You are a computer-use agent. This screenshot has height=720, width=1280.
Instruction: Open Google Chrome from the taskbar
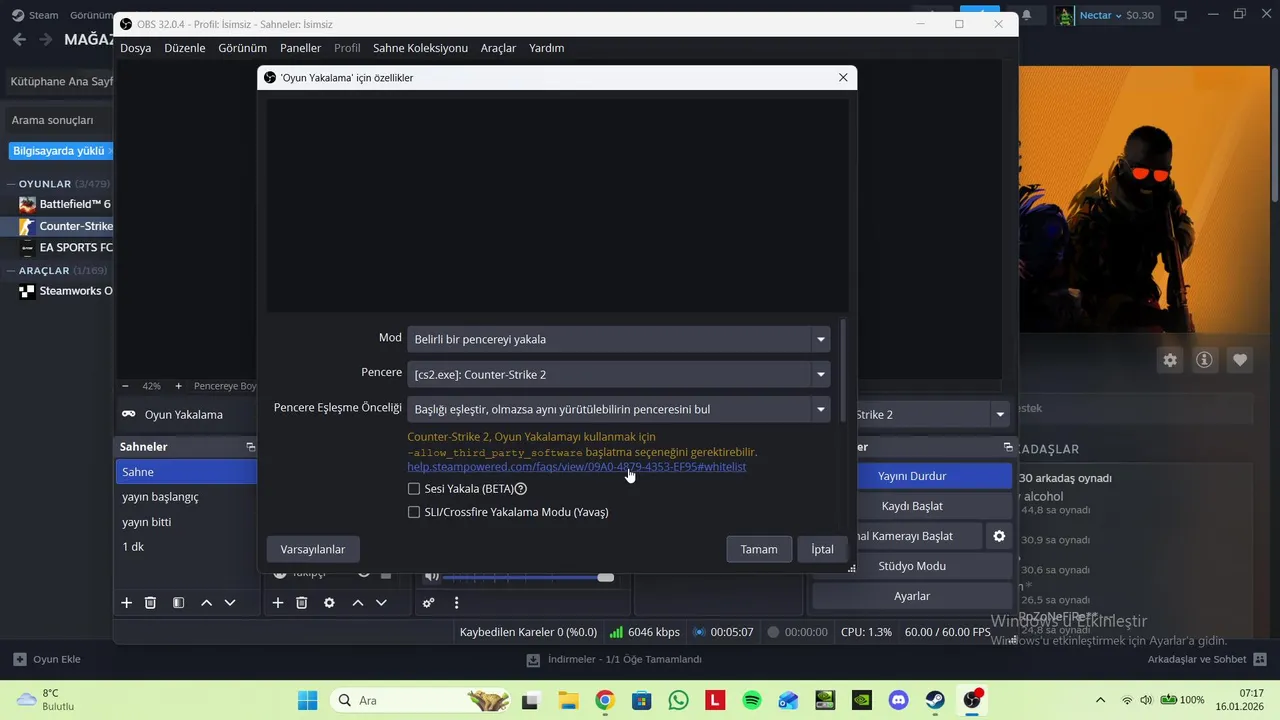(604, 700)
